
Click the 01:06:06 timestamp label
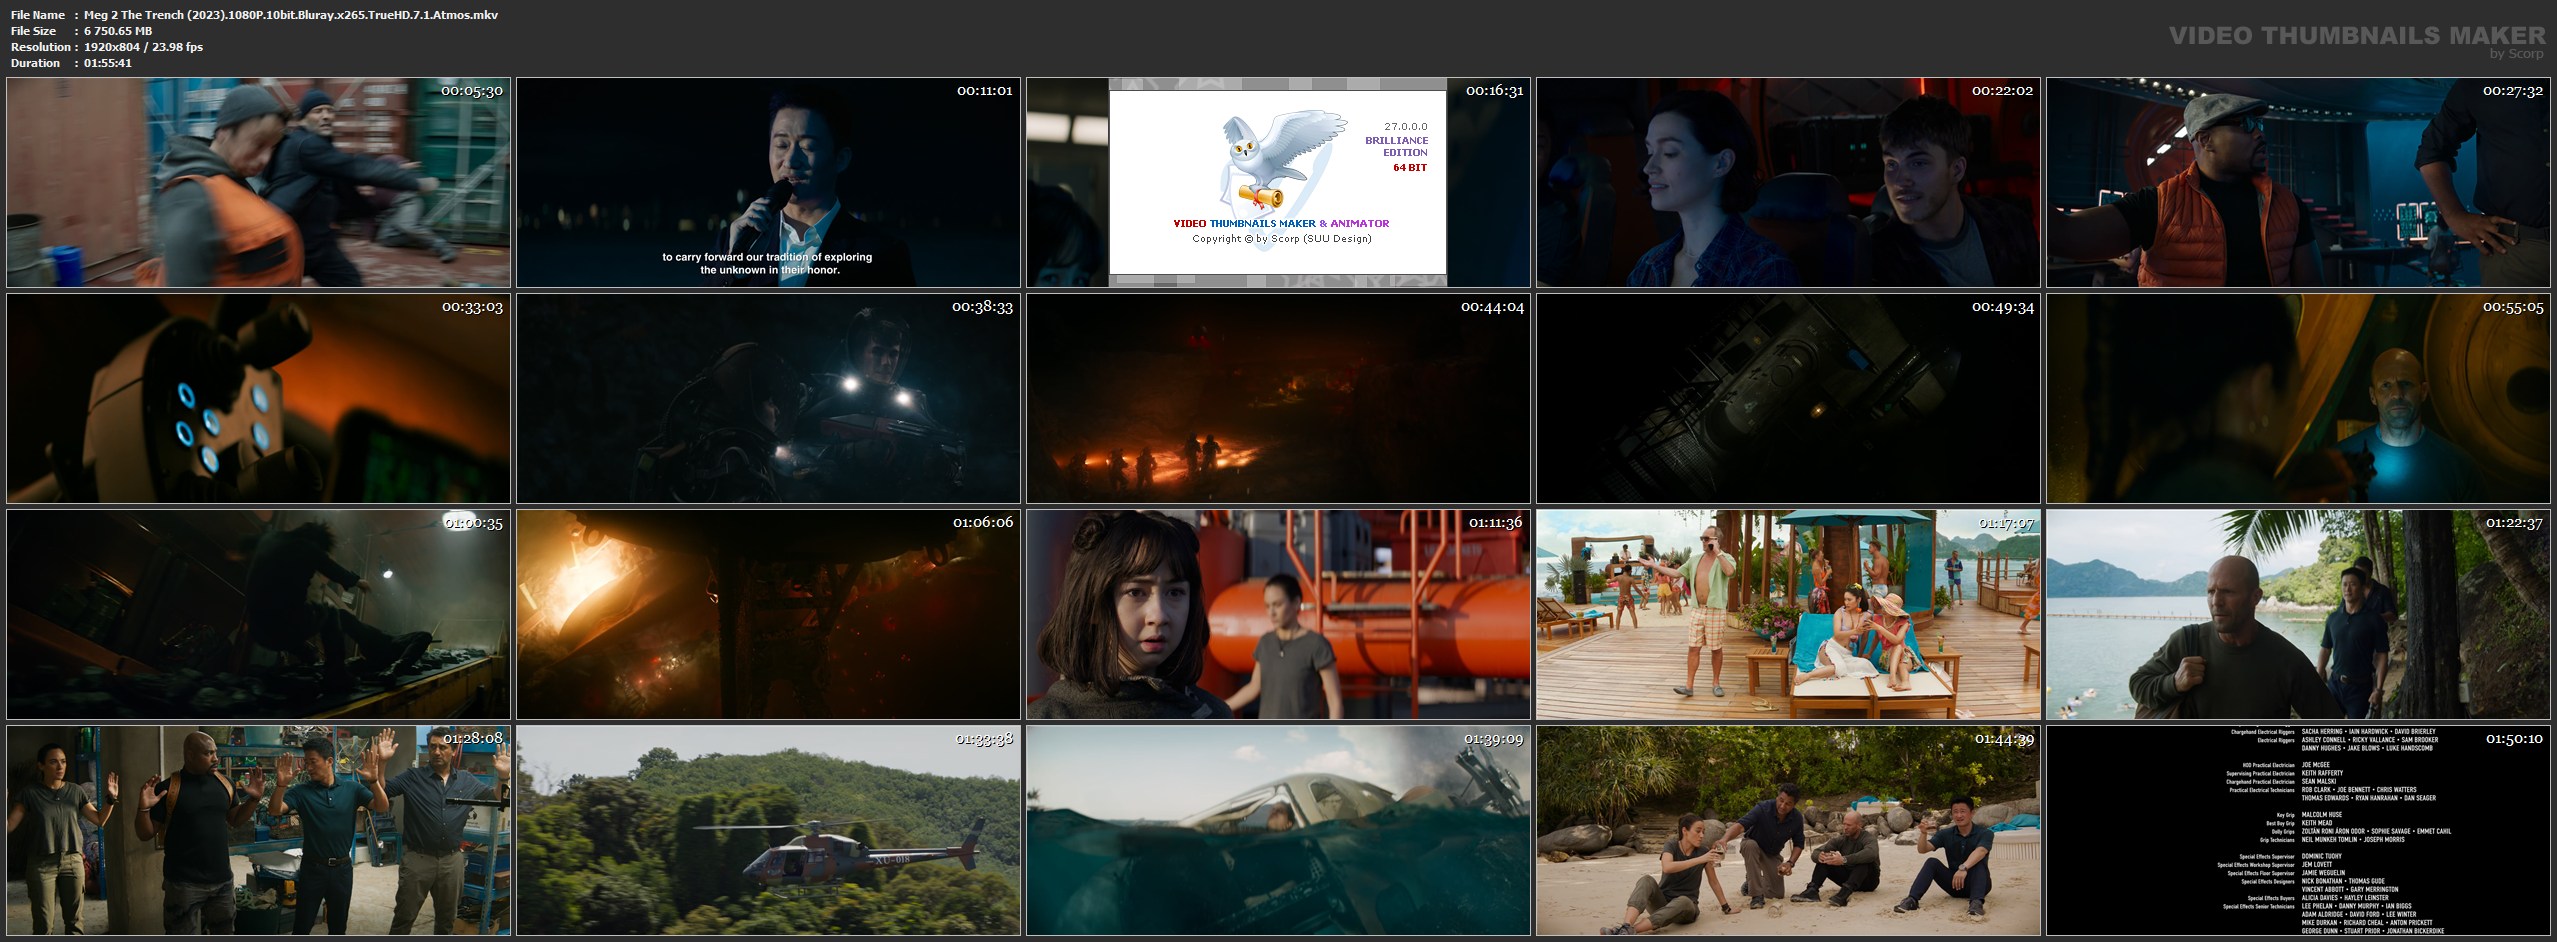pyautogui.click(x=982, y=522)
